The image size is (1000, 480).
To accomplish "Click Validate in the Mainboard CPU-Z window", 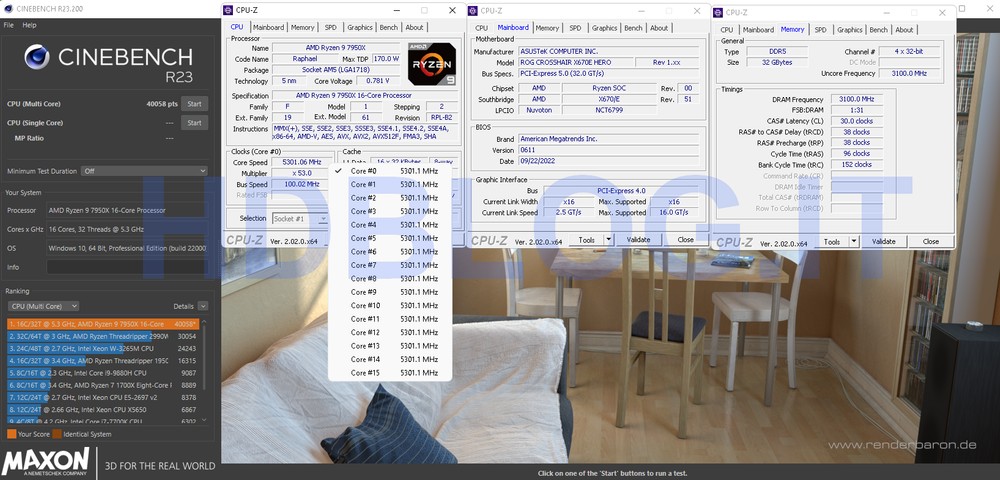I will 638,240.
